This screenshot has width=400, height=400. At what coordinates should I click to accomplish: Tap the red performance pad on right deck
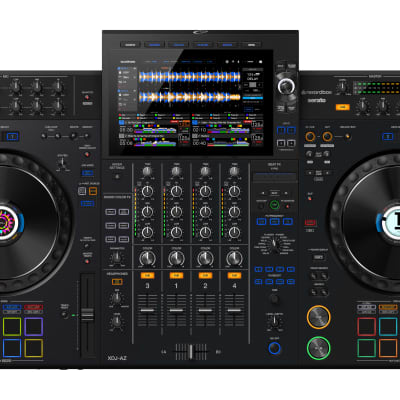point(367,326)
